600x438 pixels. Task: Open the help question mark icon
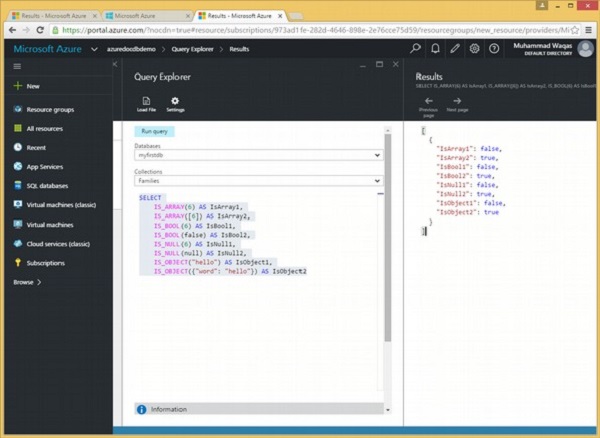[x=493, y=48]
